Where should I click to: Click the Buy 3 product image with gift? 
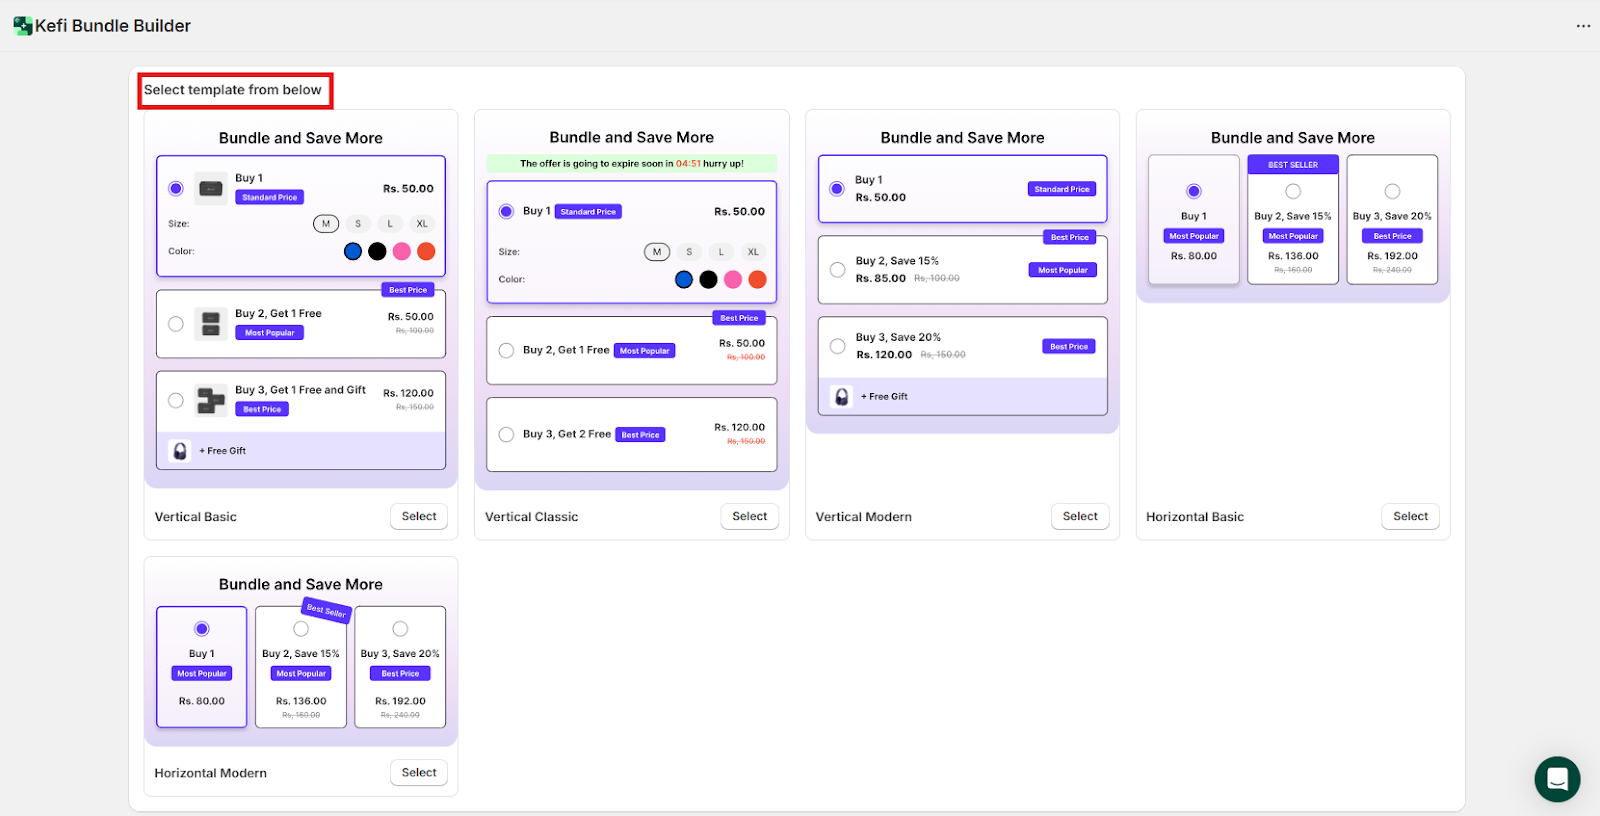click(x=211, y=400)
